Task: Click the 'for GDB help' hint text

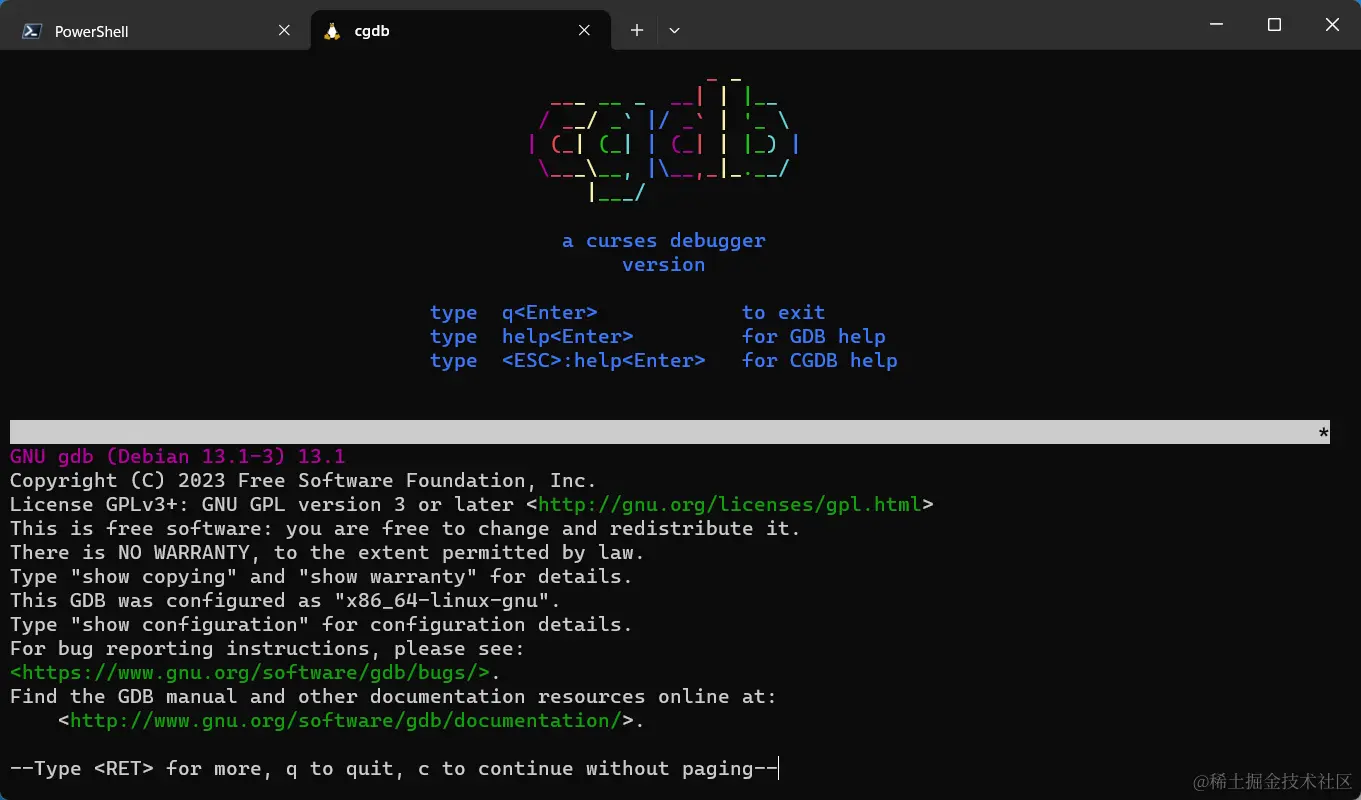Action: click(814, 337)
